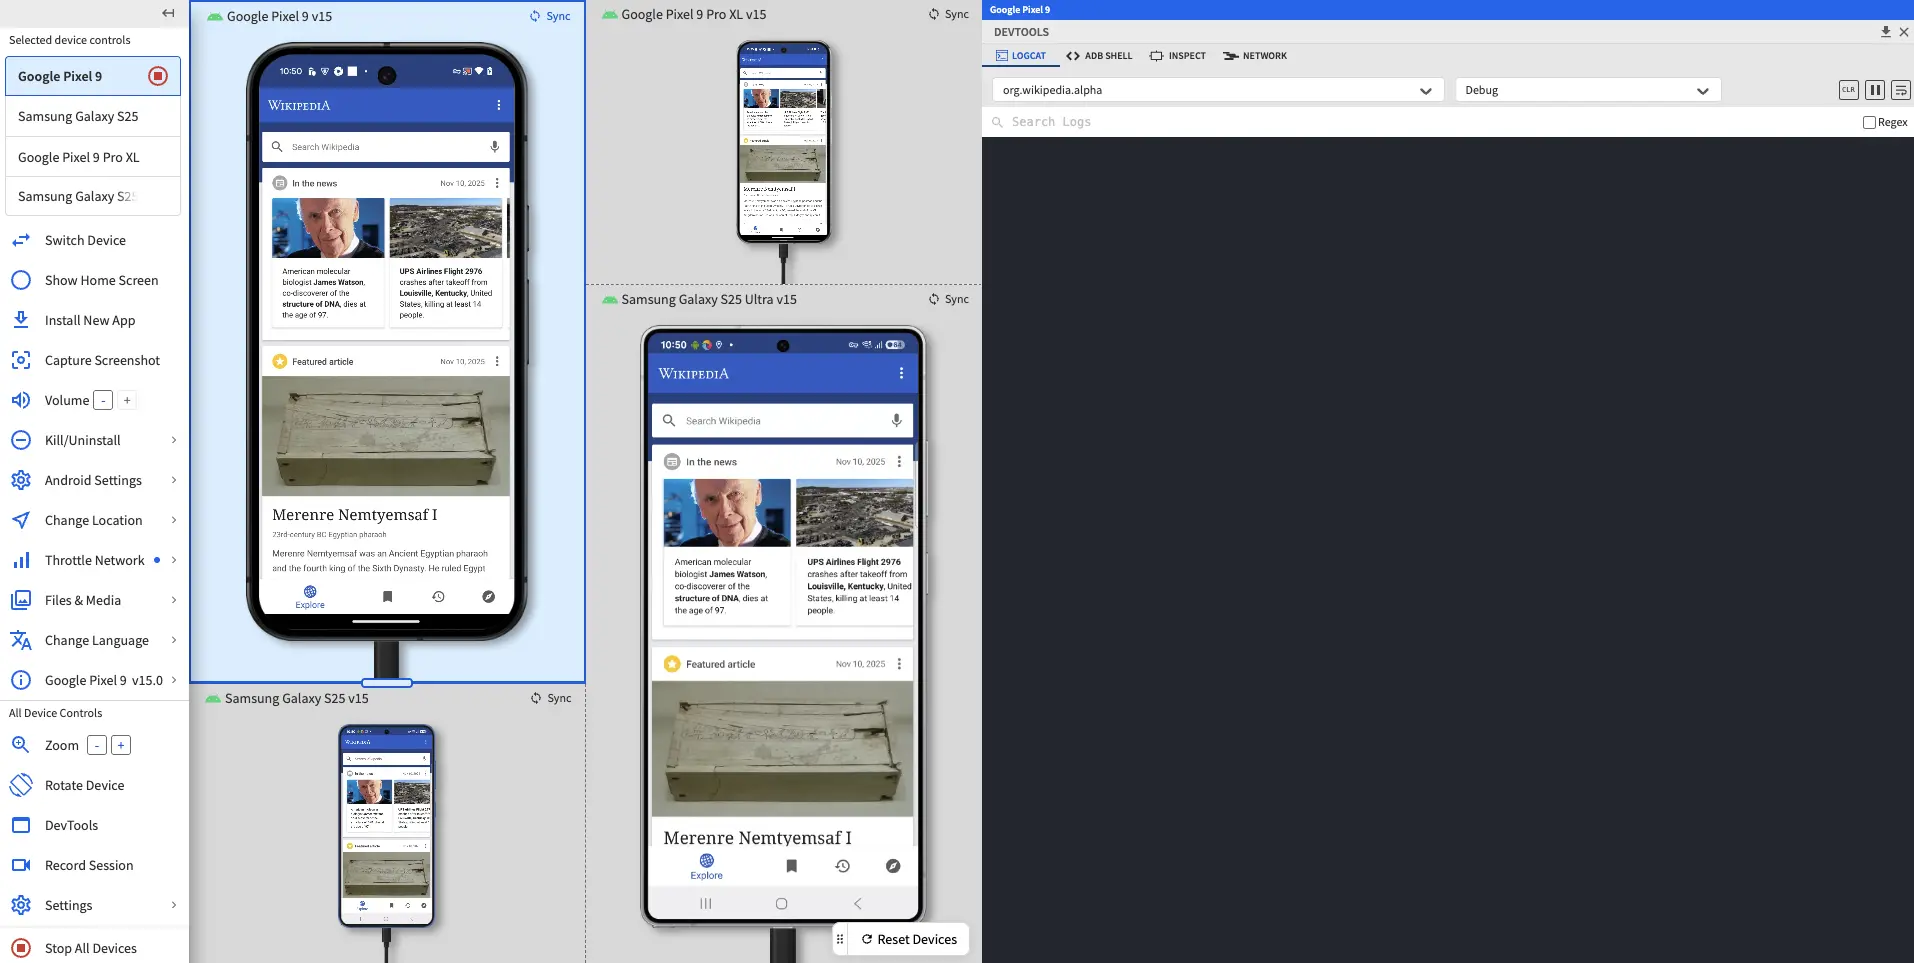Image resolution: width=1914 pixels, height=963 pixels.
Task: Click the CLR clear logs icon
Action: 1848,90
